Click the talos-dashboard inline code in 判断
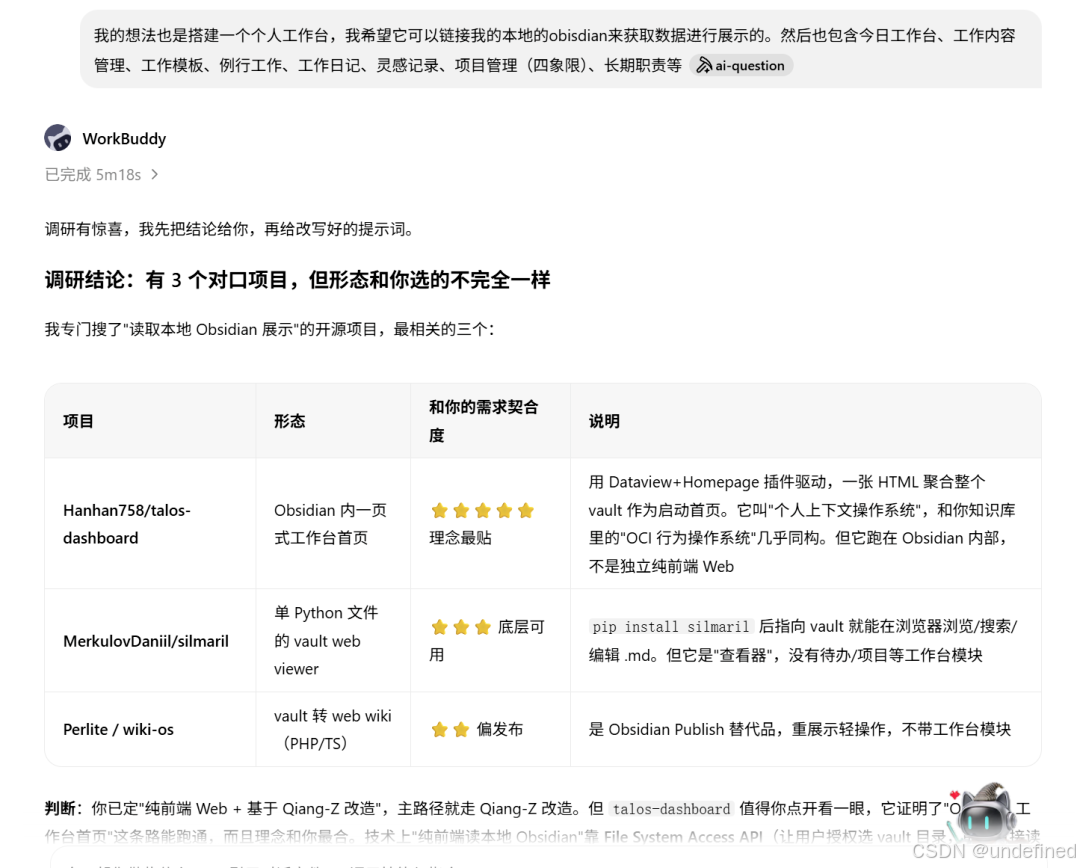The image size is (1080, 868). point(672,809)
